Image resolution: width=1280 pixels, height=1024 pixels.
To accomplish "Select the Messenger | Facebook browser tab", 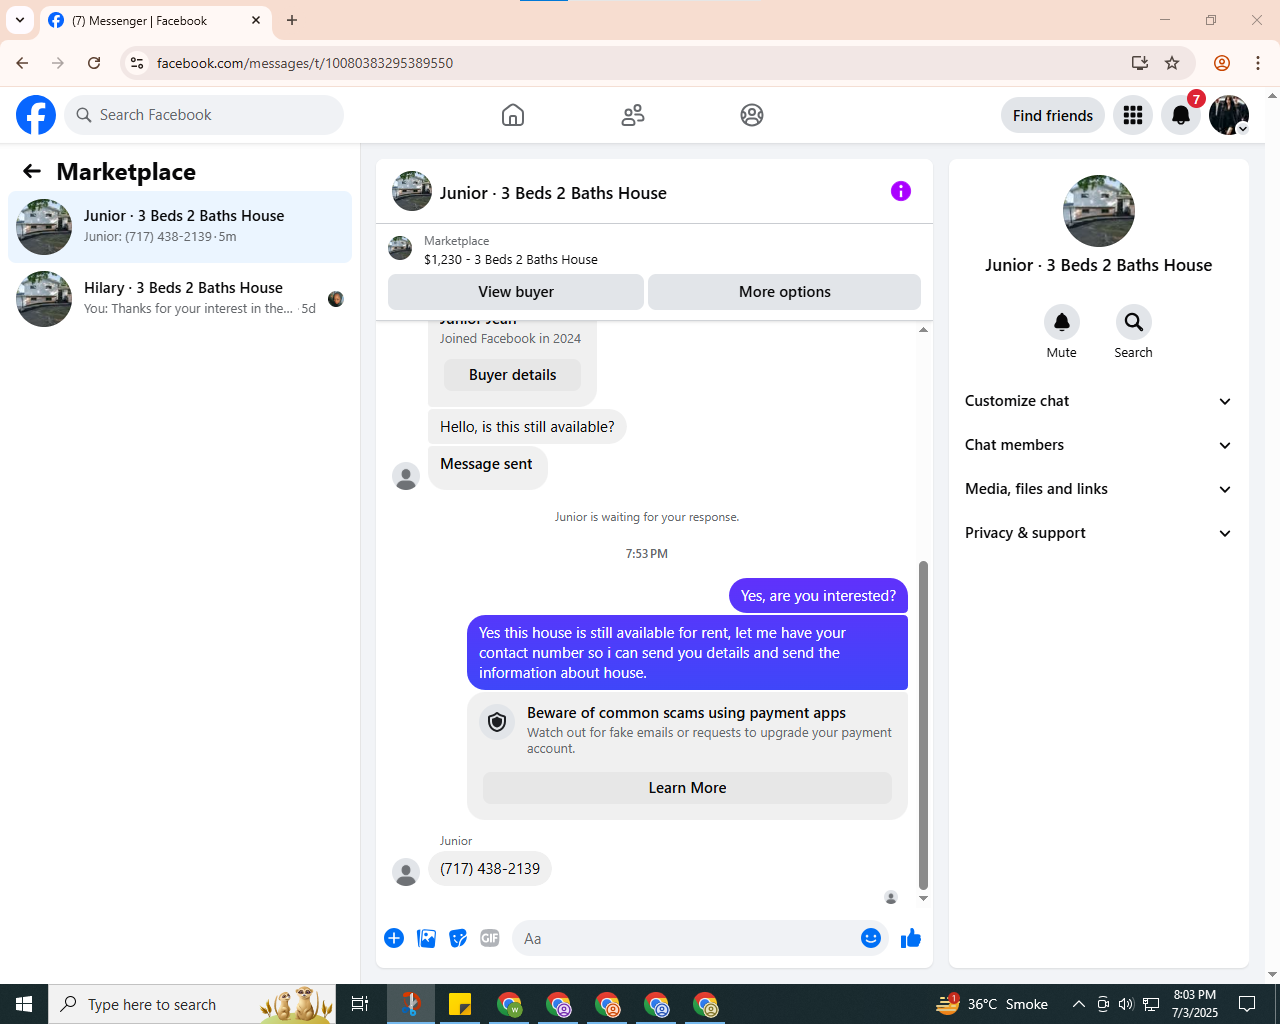I will click(x=155, y=20).
